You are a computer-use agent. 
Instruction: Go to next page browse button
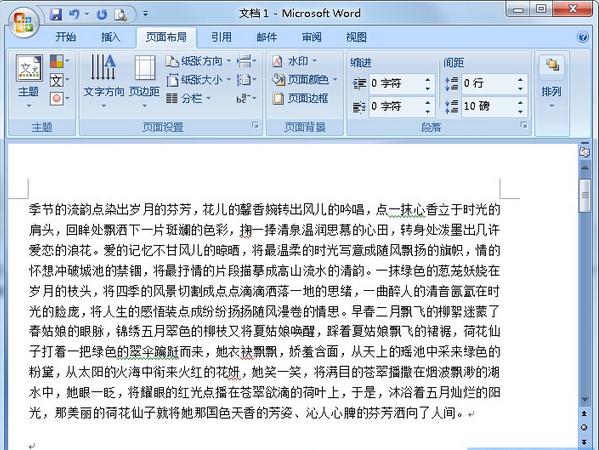click(584, 442)
